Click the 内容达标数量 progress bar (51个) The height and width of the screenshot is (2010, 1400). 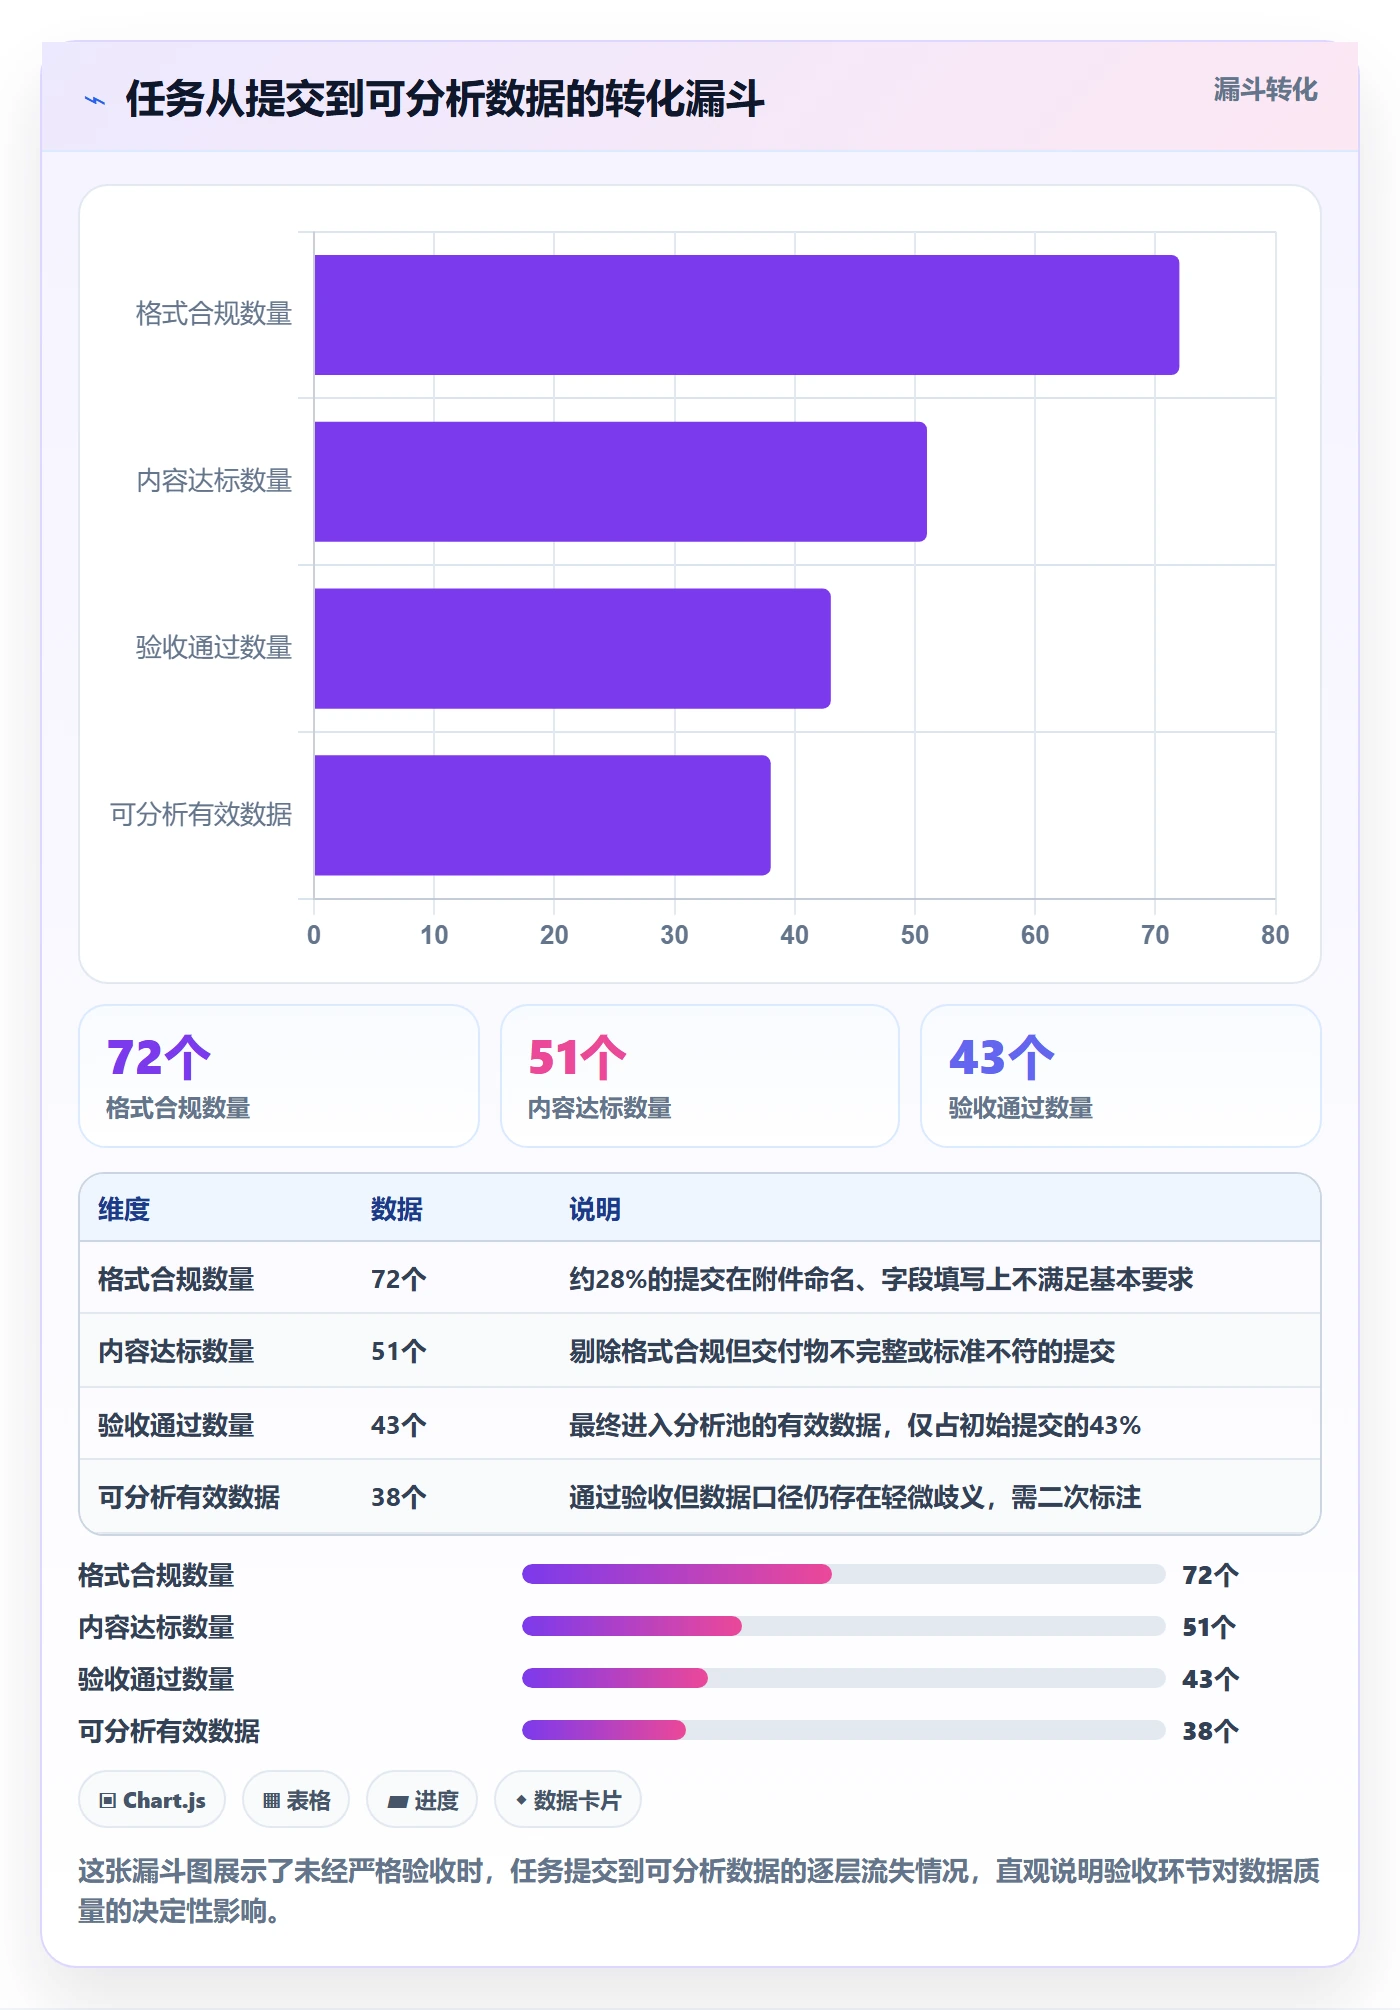pyautogui.click(x=843, y=1626)
